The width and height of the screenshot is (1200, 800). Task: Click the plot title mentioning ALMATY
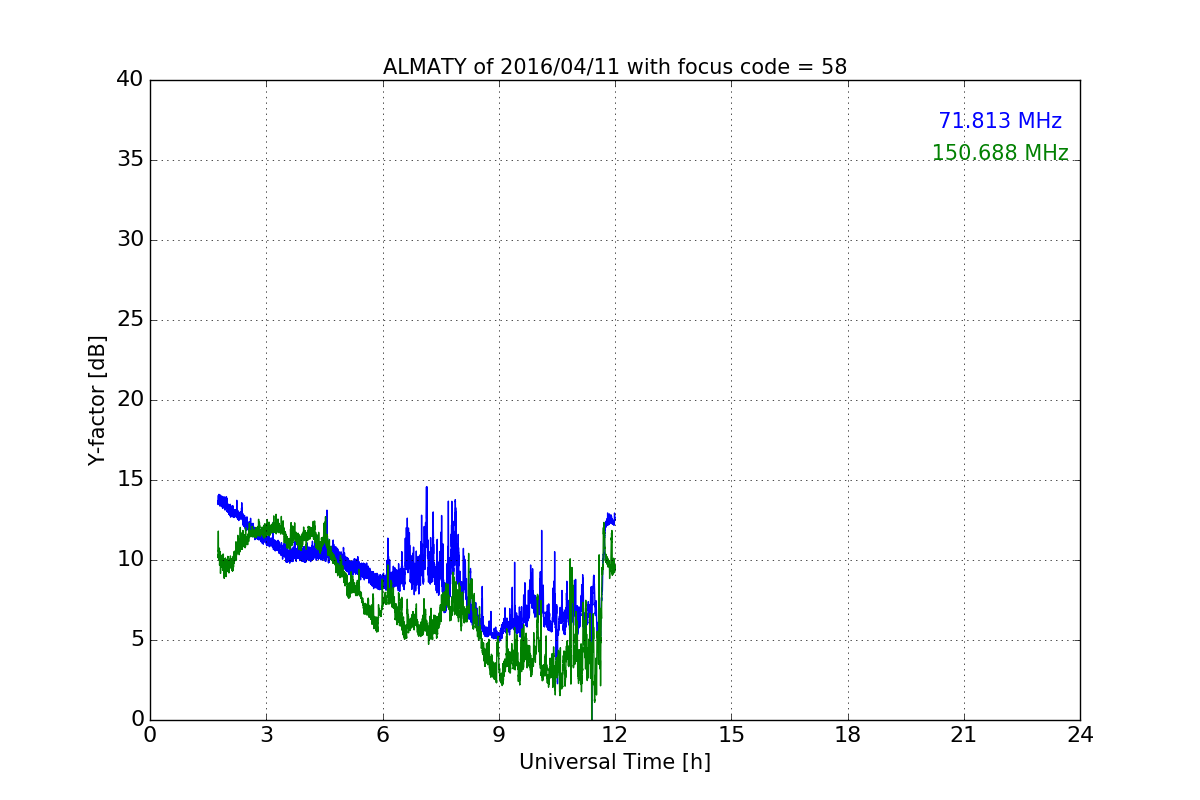tap(615, 67)
